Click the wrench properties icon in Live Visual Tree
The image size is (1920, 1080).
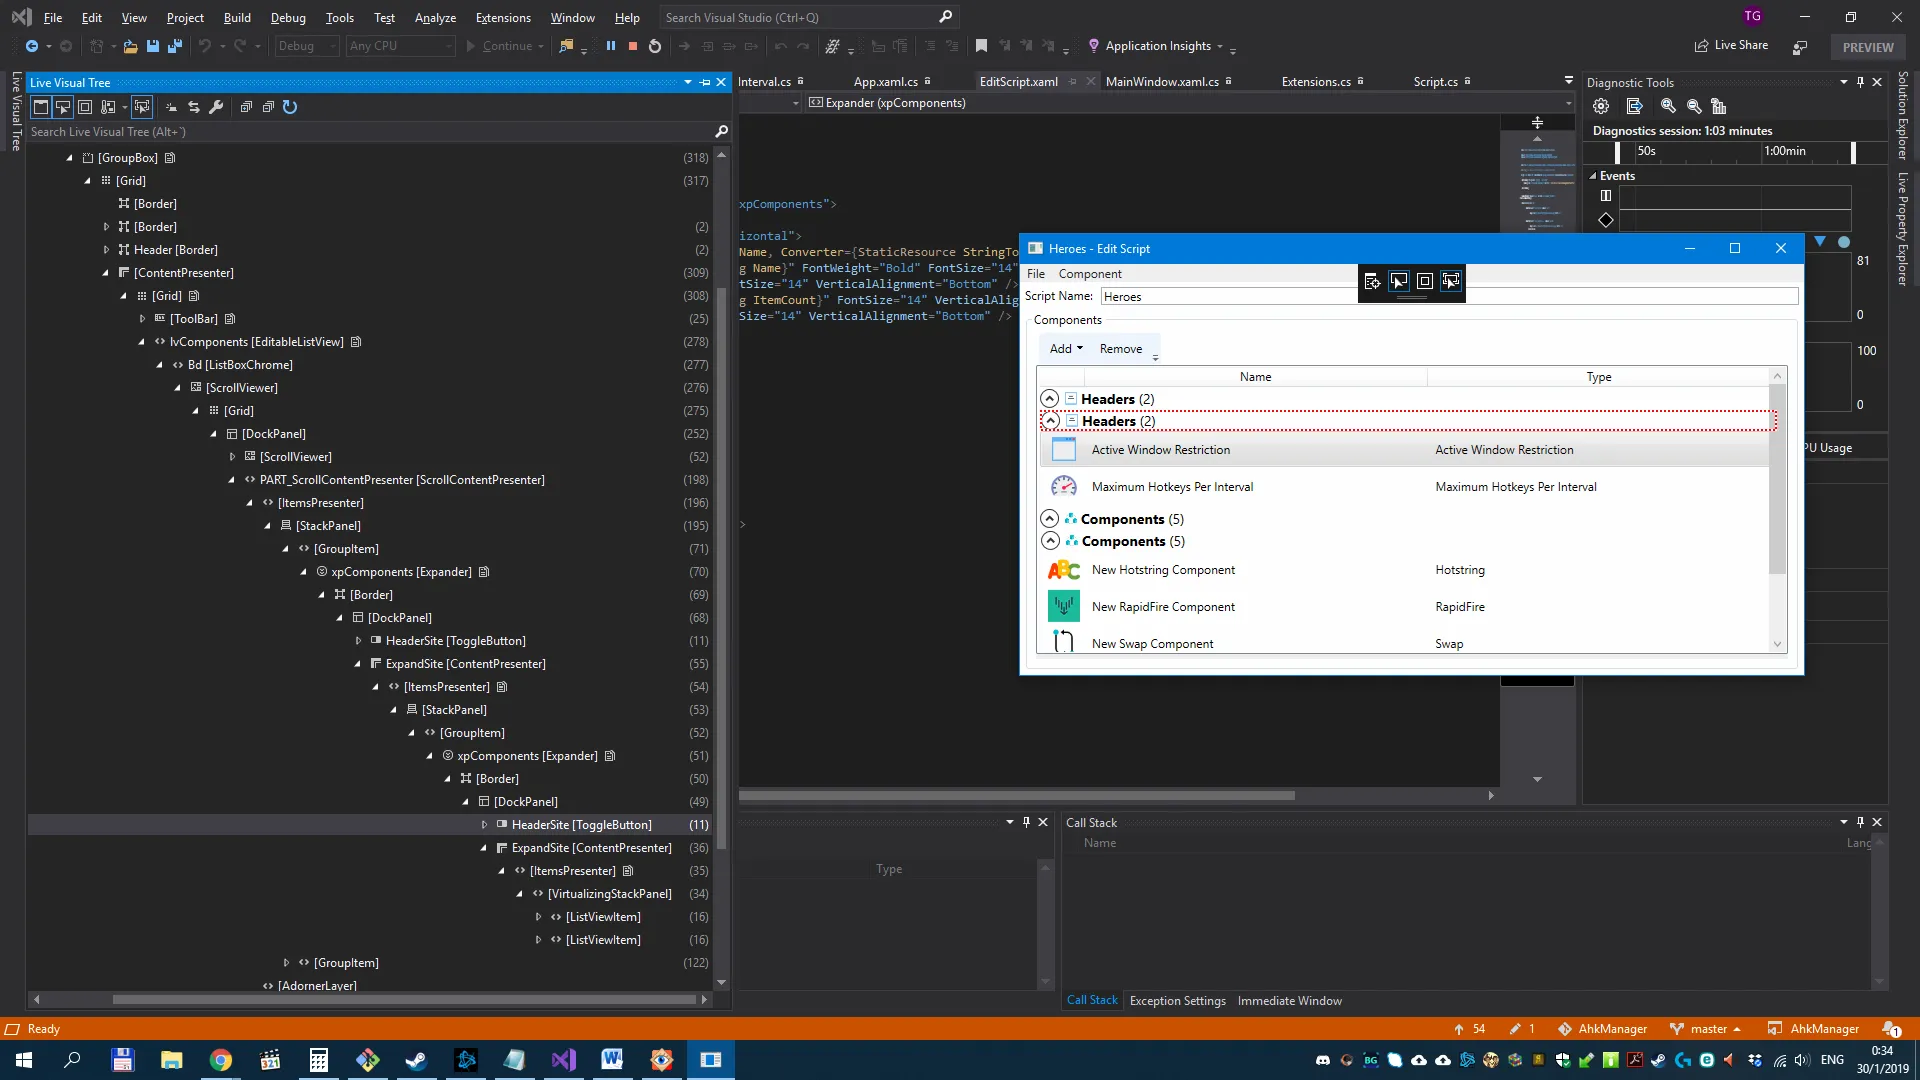coord(216,107)
